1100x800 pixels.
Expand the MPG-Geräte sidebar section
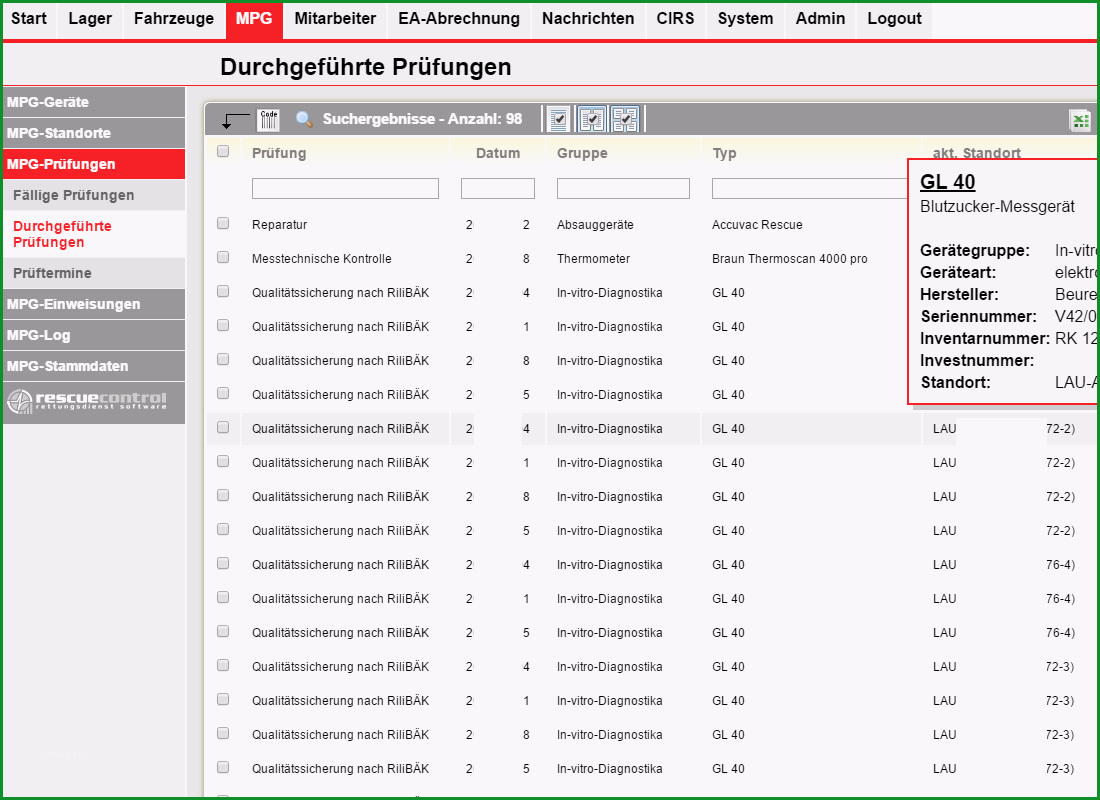(94, 102)
